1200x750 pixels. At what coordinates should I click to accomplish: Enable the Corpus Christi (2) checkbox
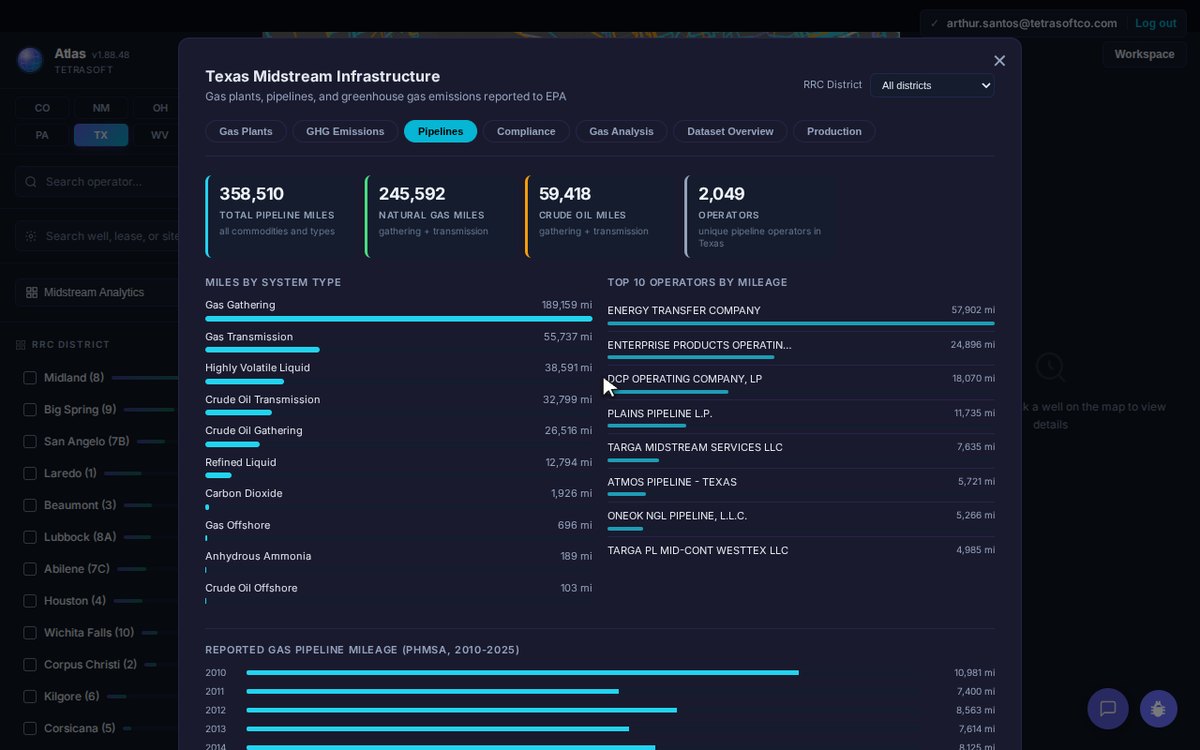[30, 665]
